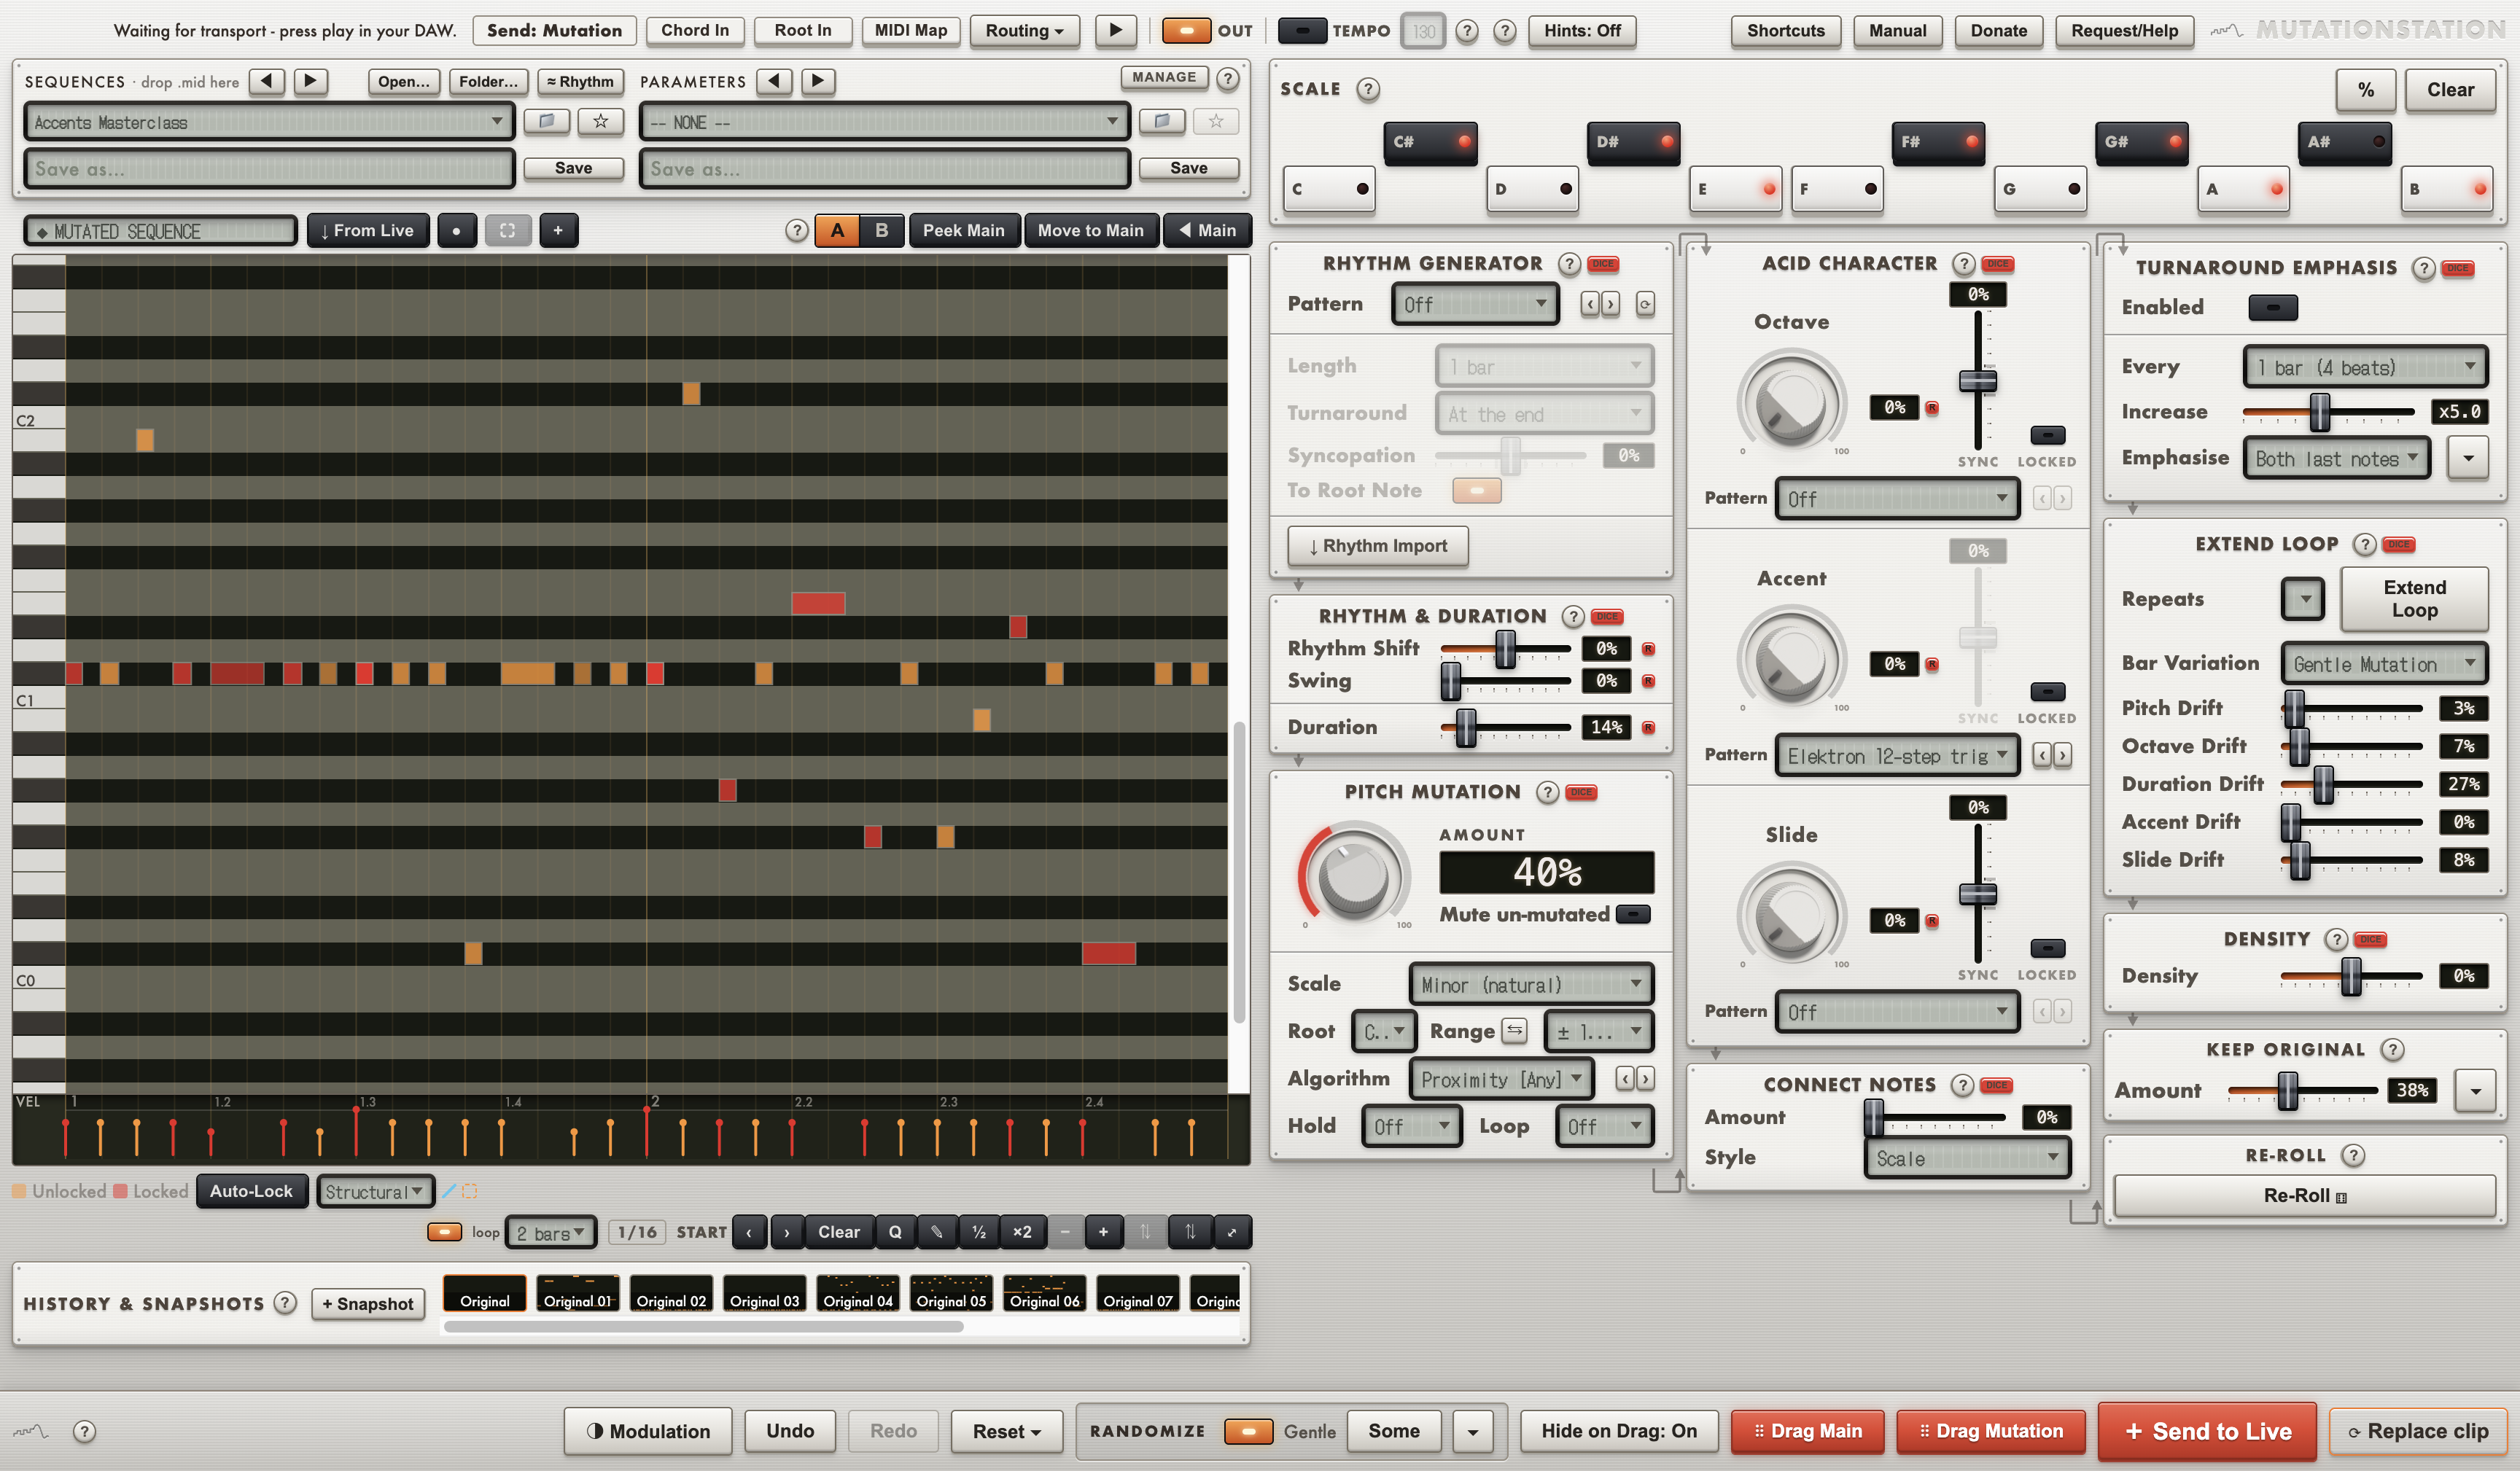Open the help icon next to KEEP ORIGINAL
Screen dimensions: 2520x1471
pyautogui.click(x=2392, y=1049)
